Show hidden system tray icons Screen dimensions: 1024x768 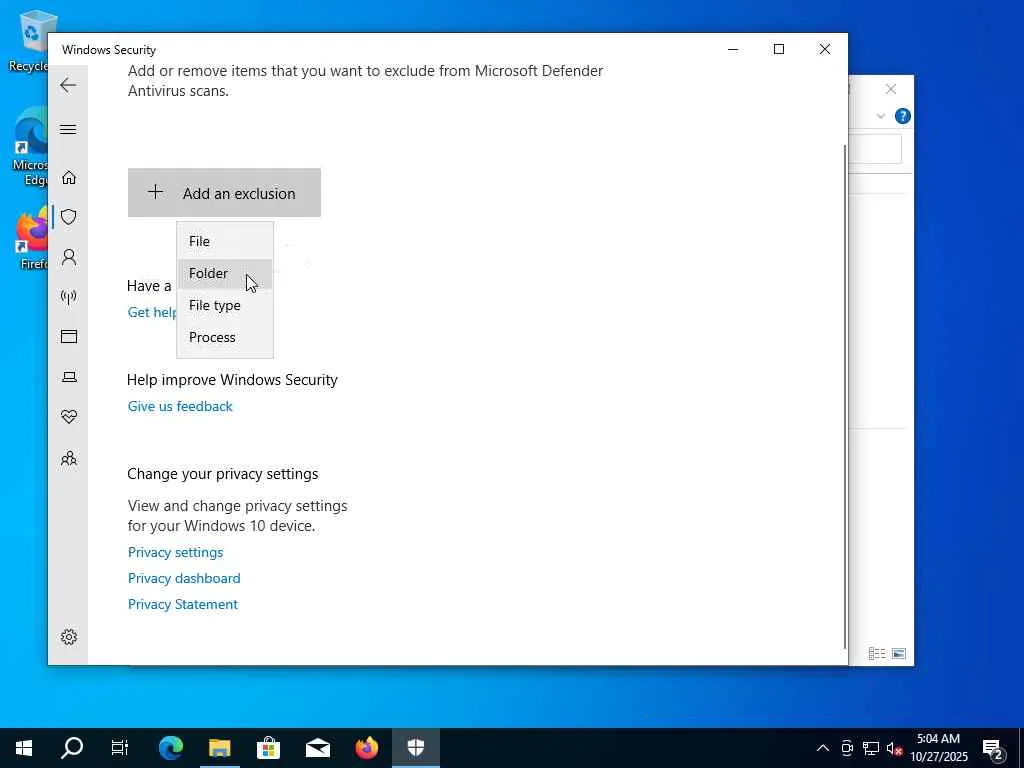pos(823,748)
